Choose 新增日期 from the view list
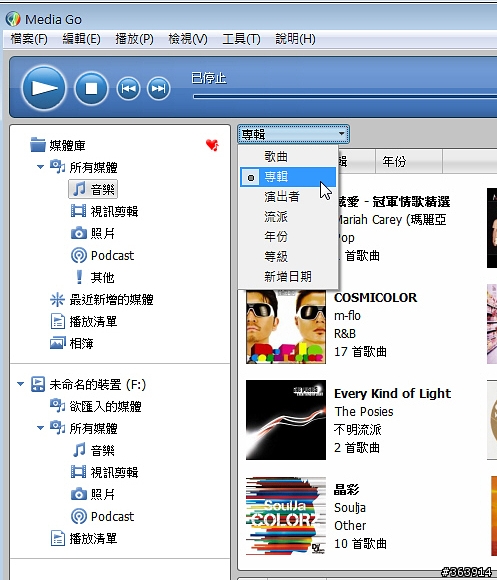The height and width of the screenshot is (580, 497). tap(288, 276)
